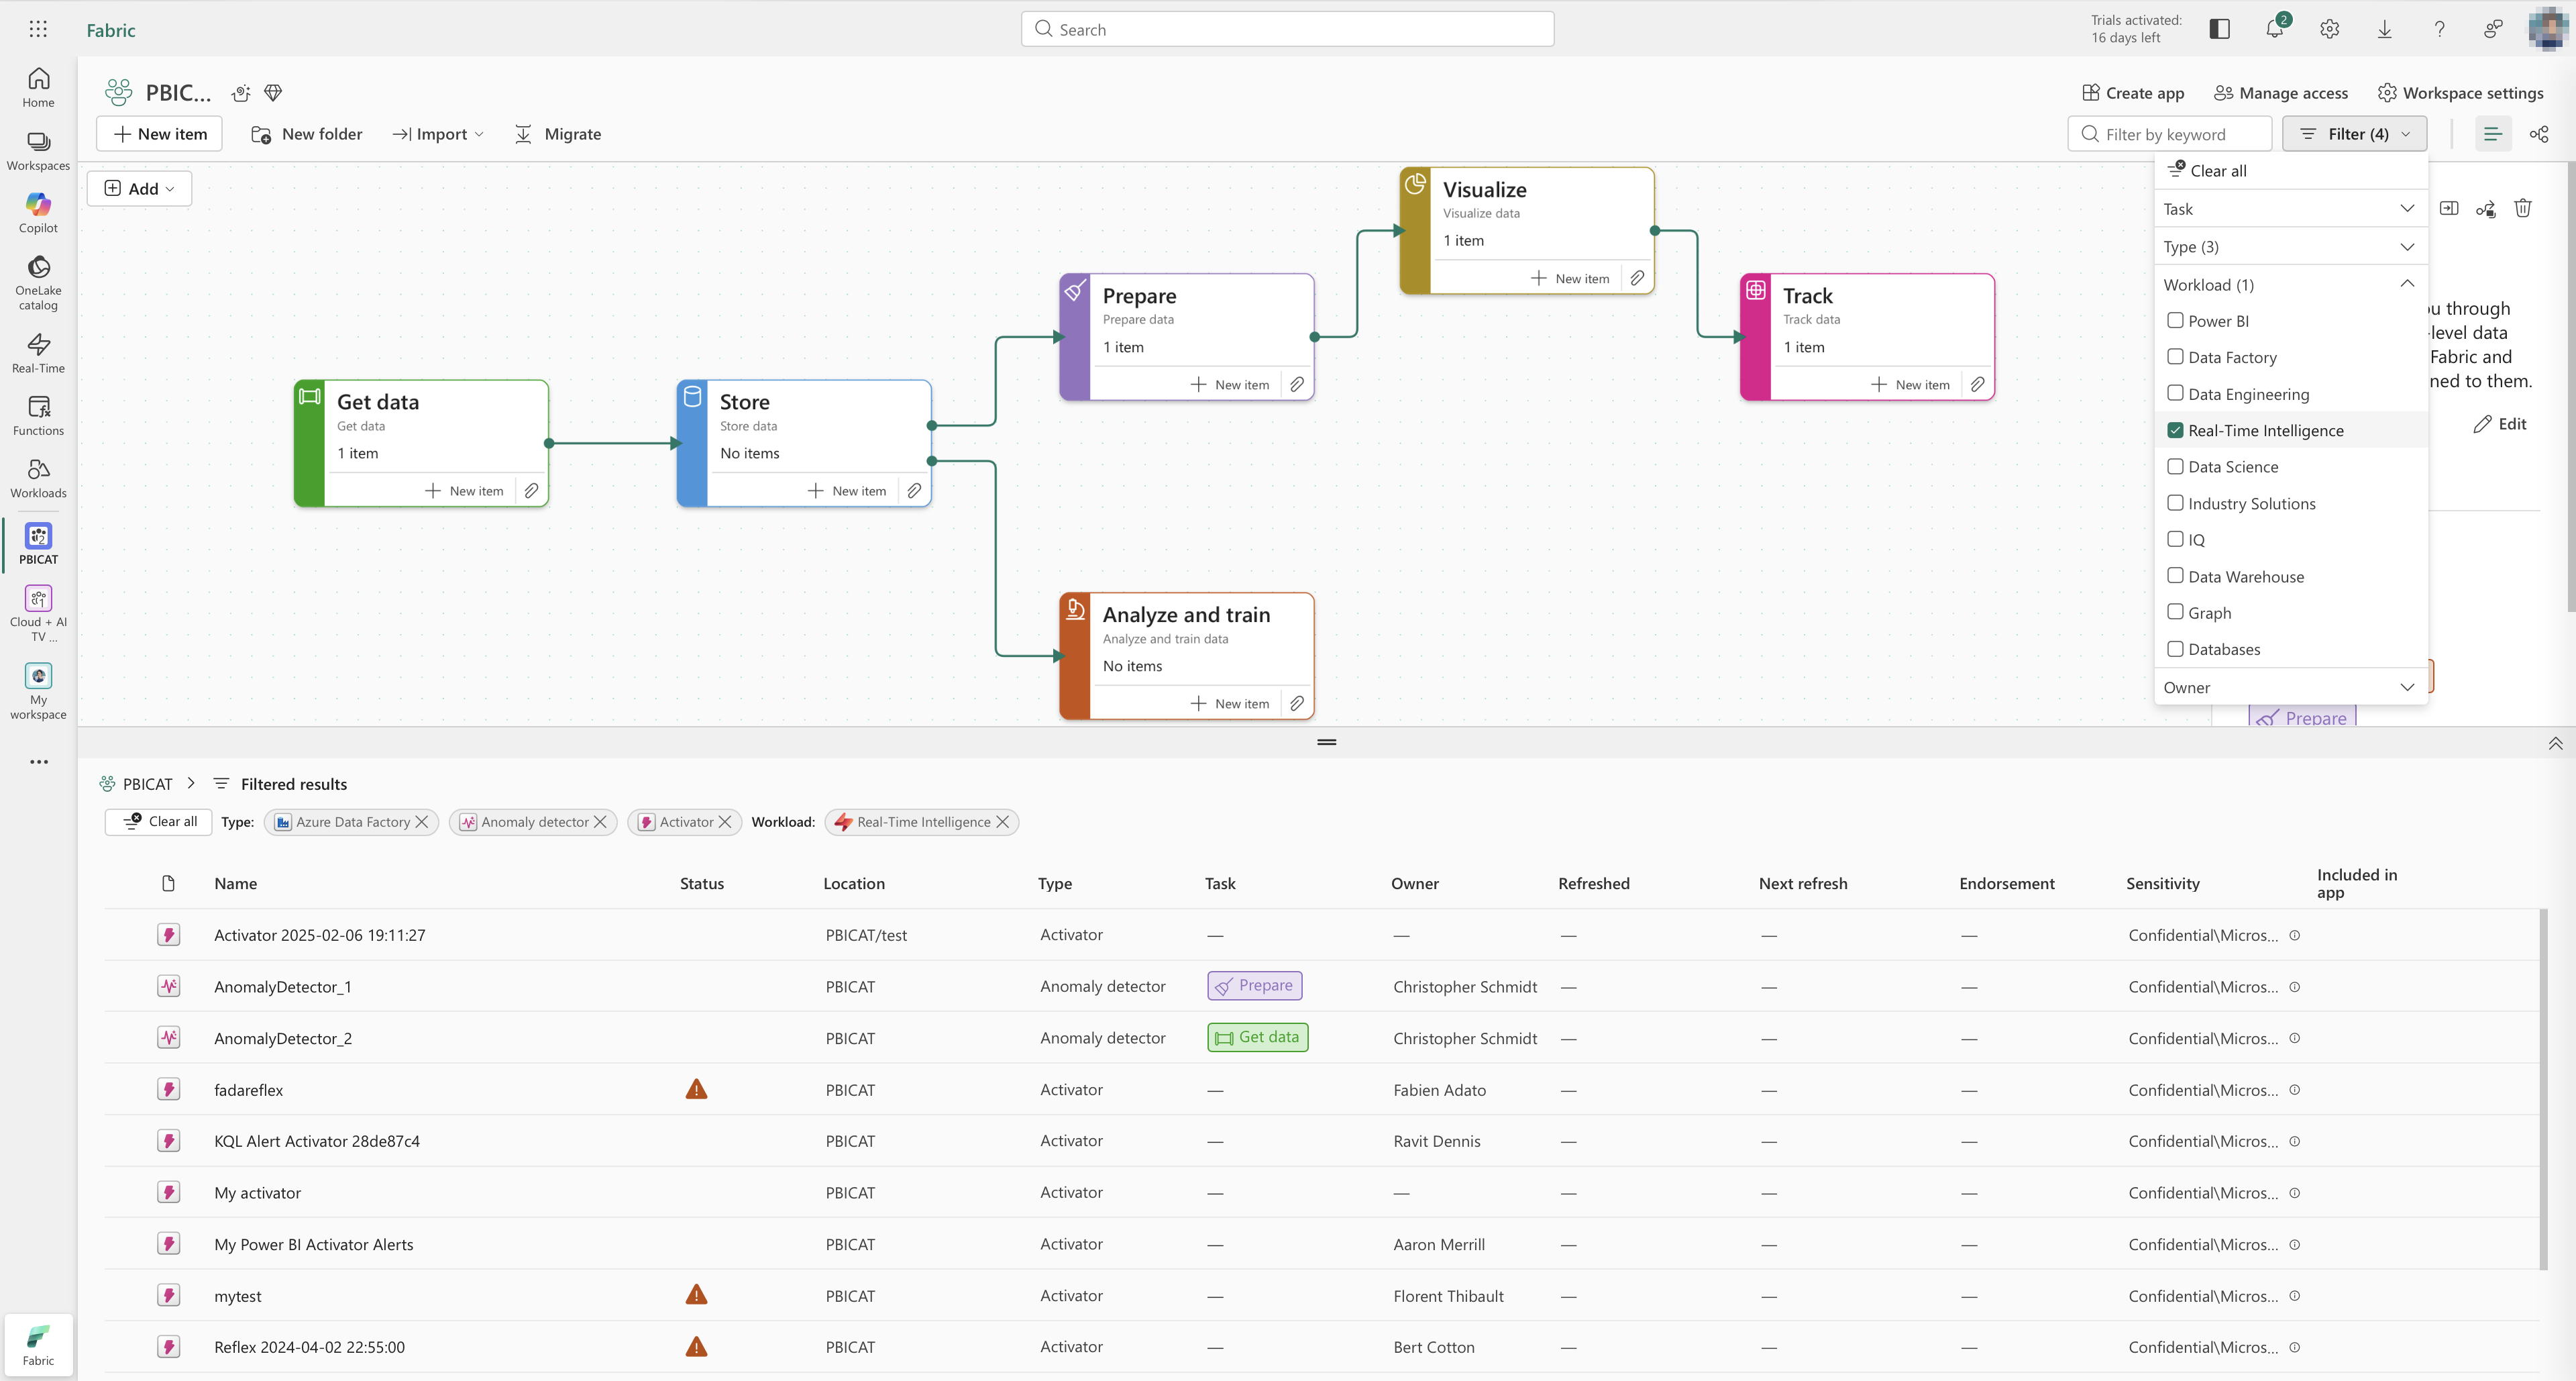Open Functions in the sidebar
Image resolution: width=2576 pixels, height=1381 pixels.
38,416
